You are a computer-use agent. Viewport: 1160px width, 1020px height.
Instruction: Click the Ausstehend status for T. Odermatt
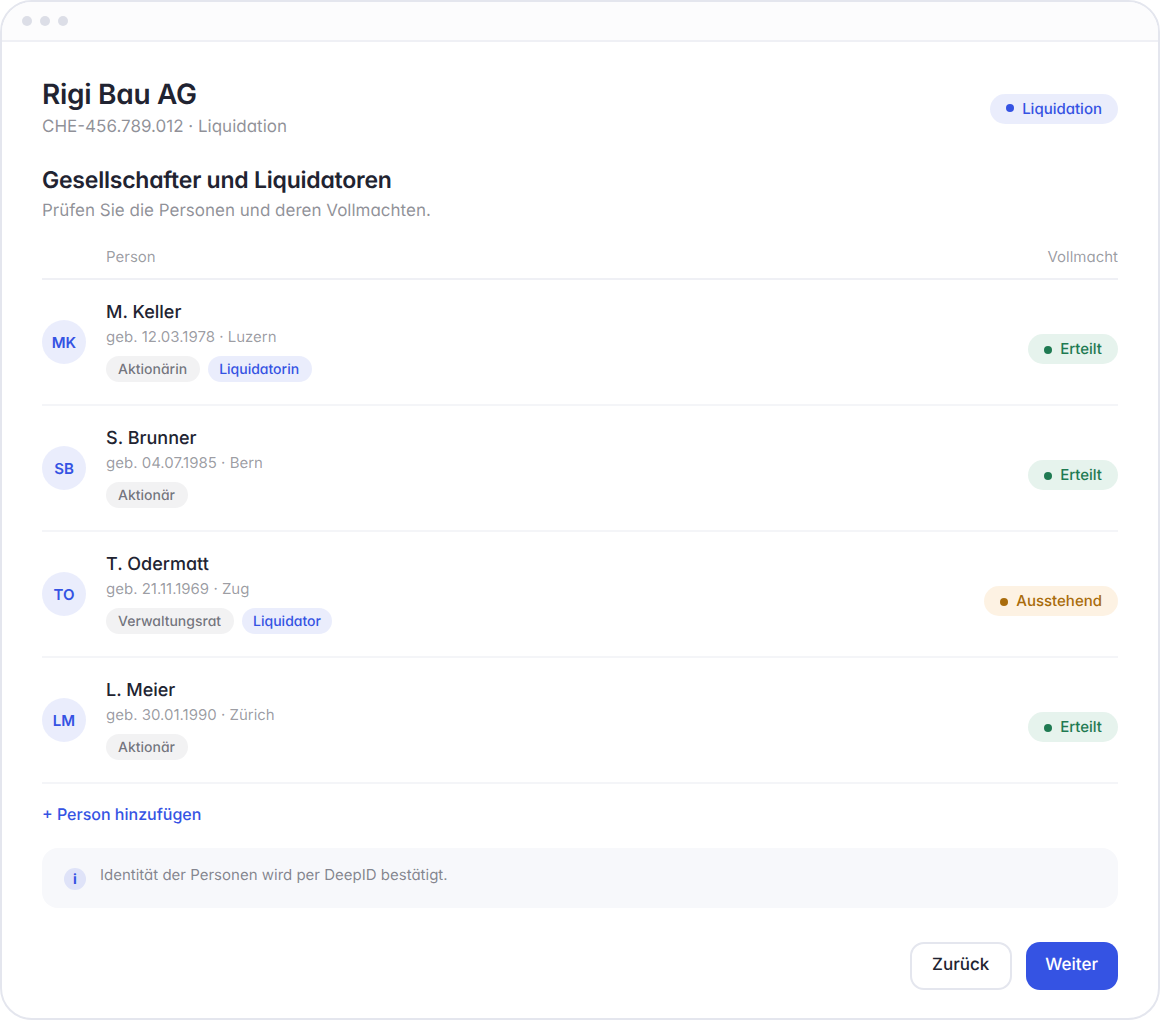point(1051,601)
